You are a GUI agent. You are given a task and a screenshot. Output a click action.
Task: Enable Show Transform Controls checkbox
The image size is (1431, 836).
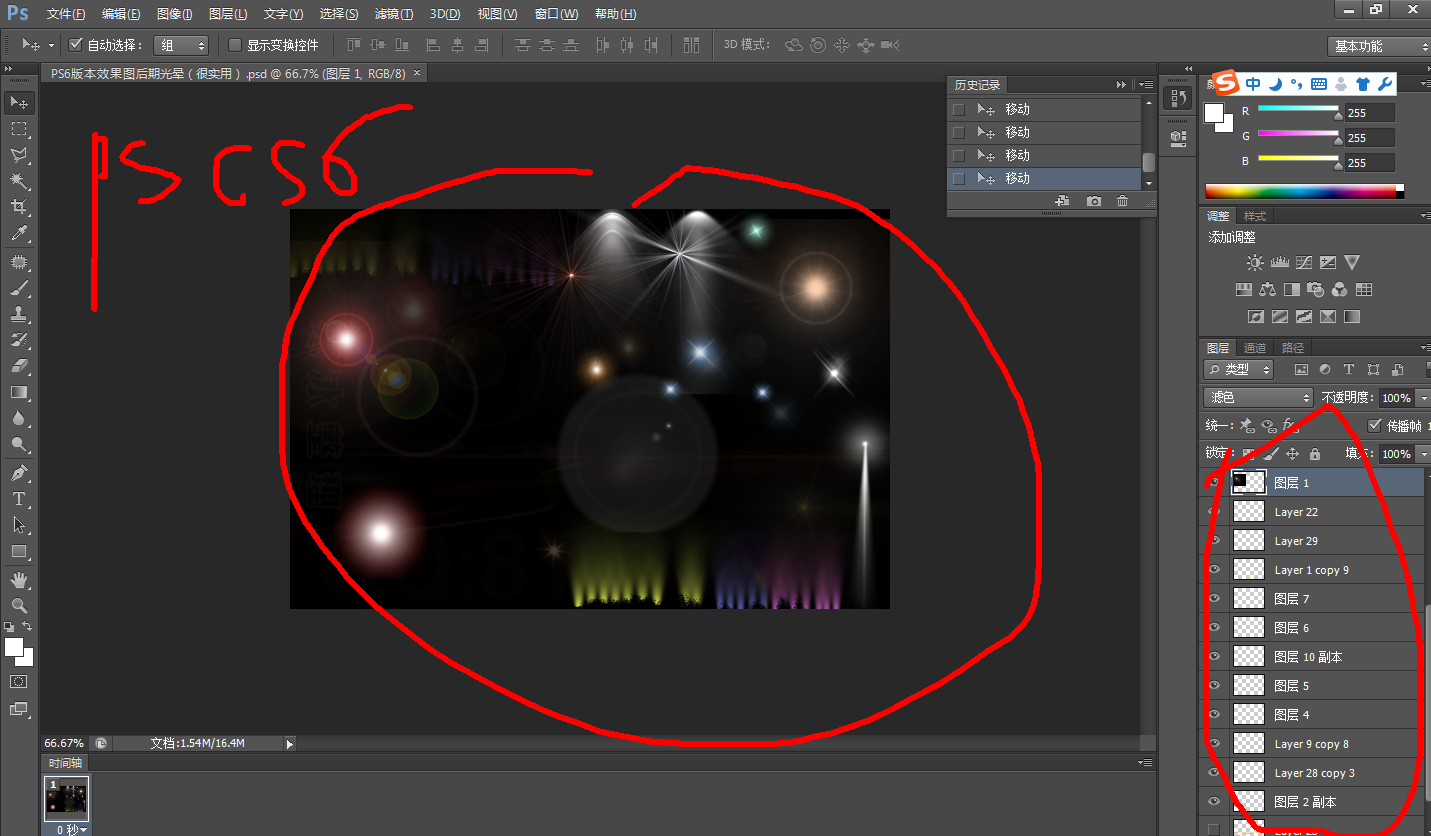[x=235, y=45]
